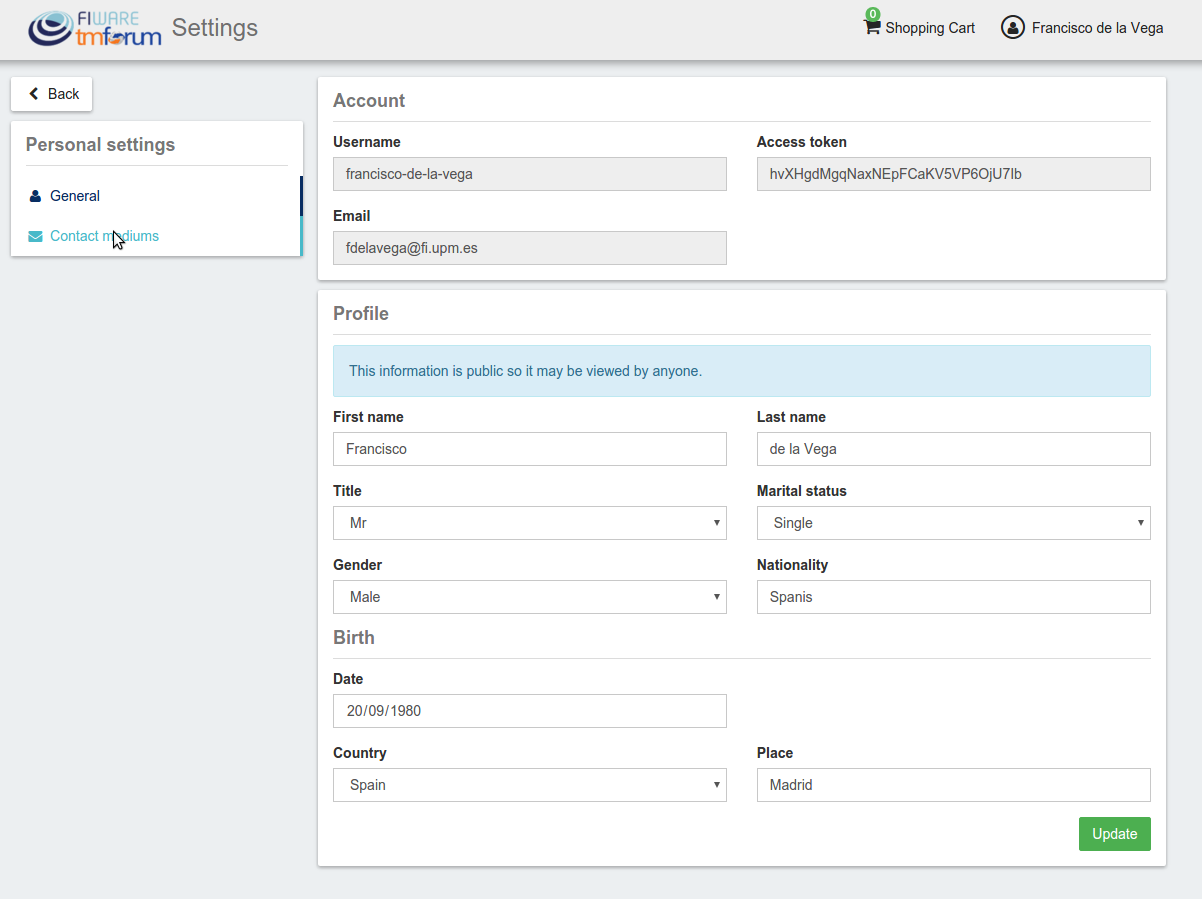Click the disabled Username field
Viewport: 1202px width, 899px height.
[530, 174]
